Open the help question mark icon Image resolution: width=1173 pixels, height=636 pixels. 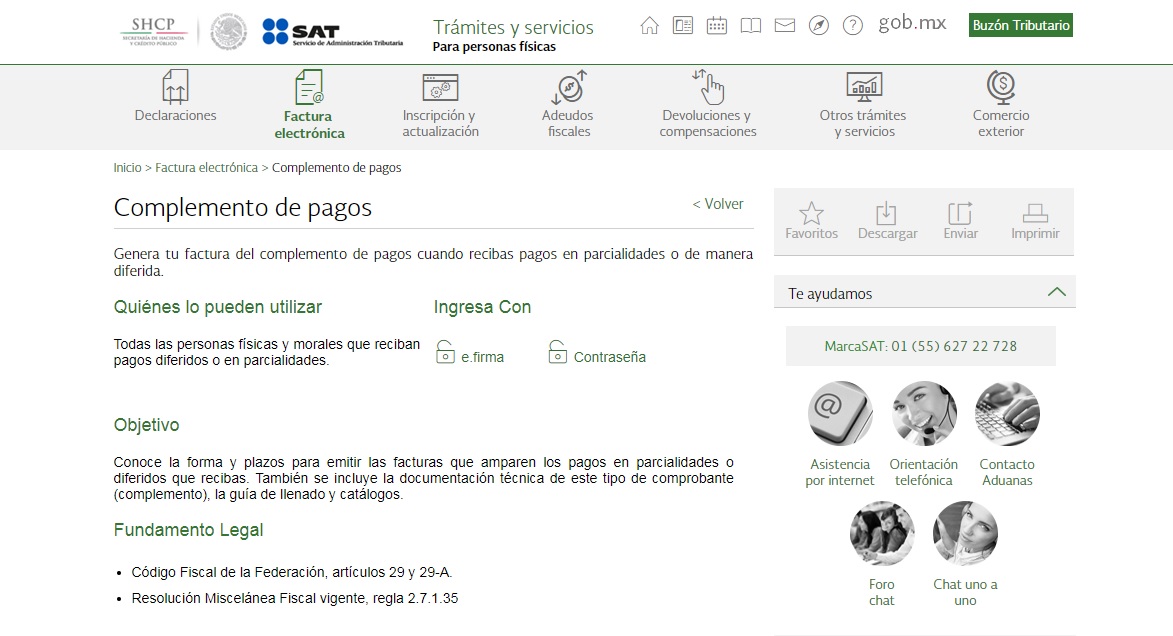[852, 26]
